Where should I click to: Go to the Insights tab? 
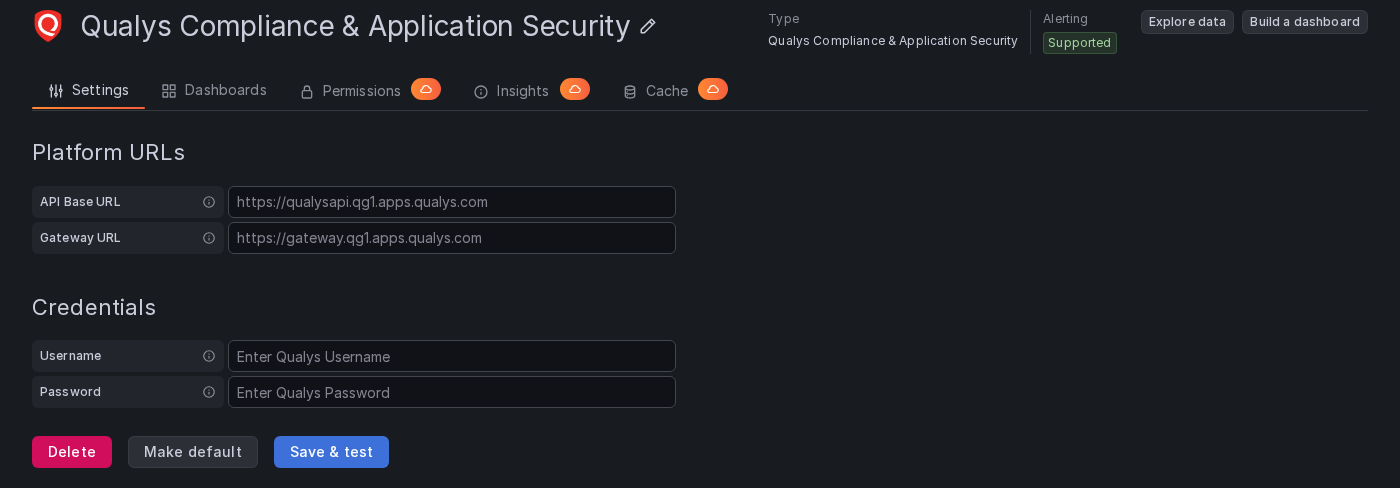(x=511, y=91)
